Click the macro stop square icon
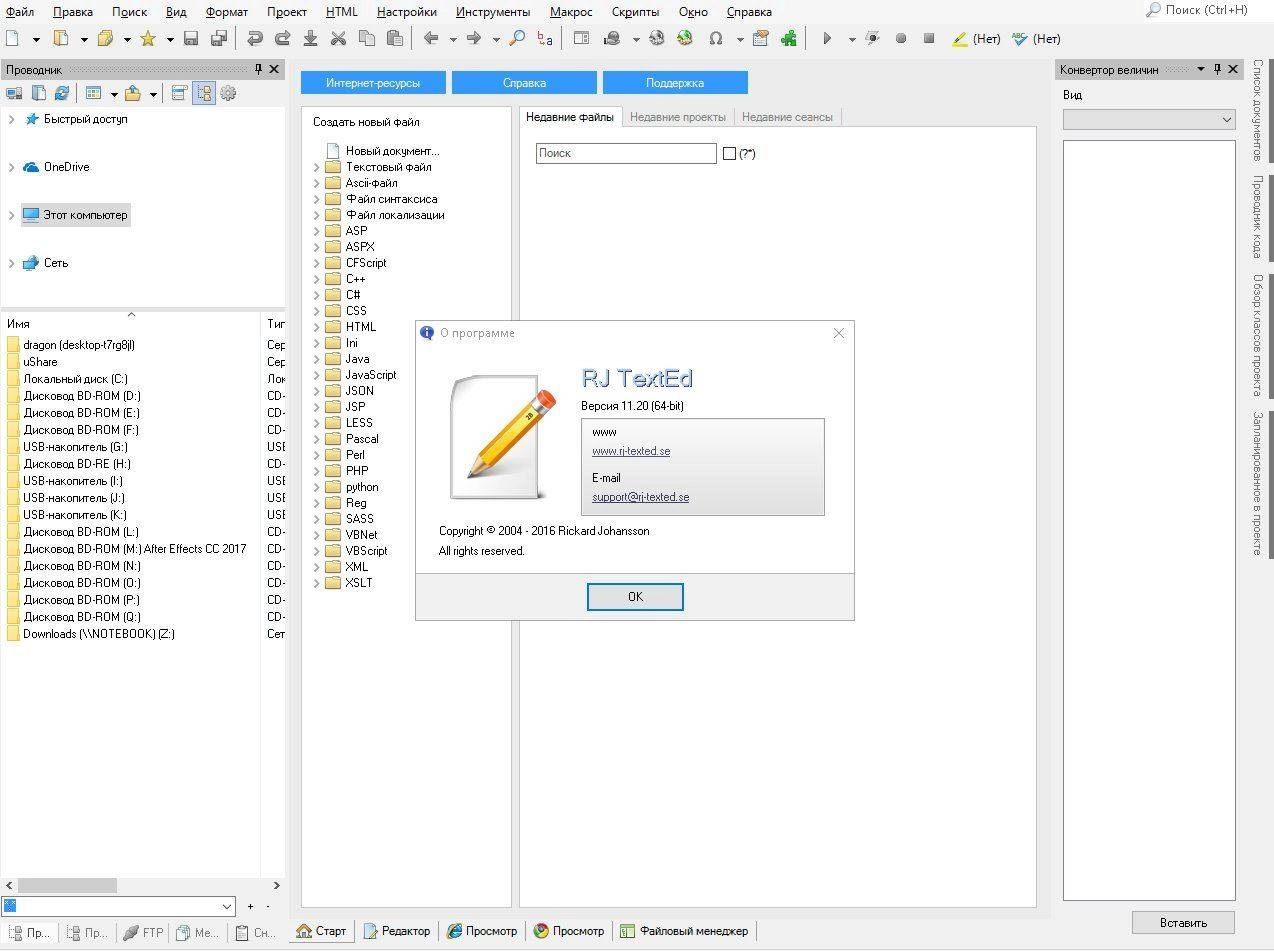The width and height of the screenshot is (1274, 951). coord(929,39)
